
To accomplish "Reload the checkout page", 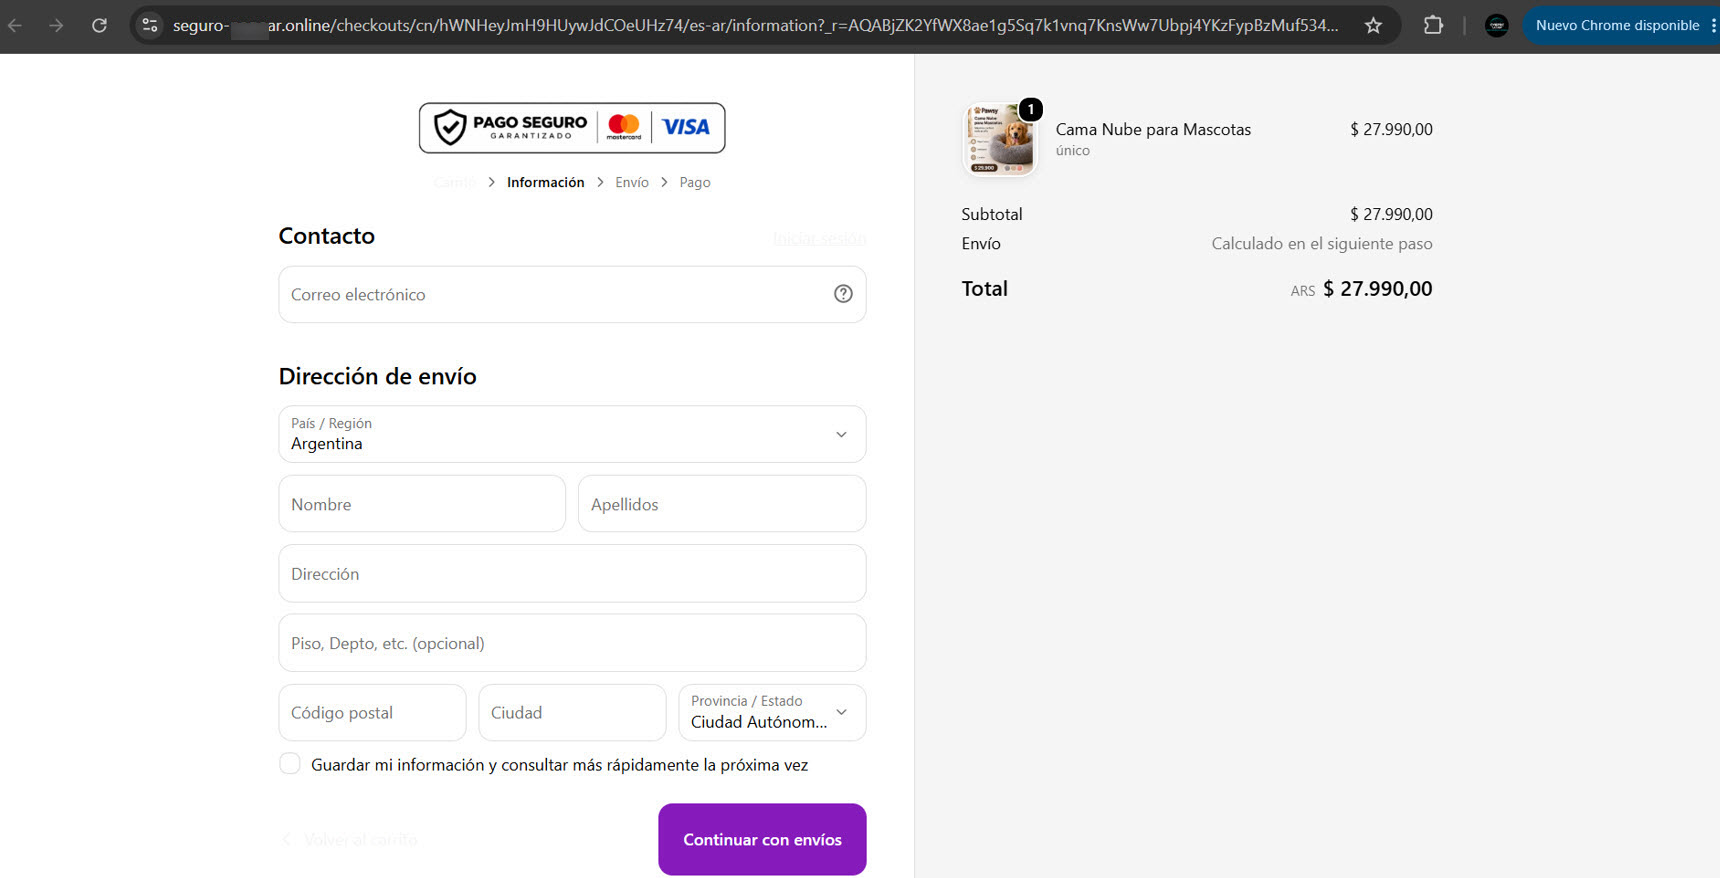I will click(x=99, y=25).
